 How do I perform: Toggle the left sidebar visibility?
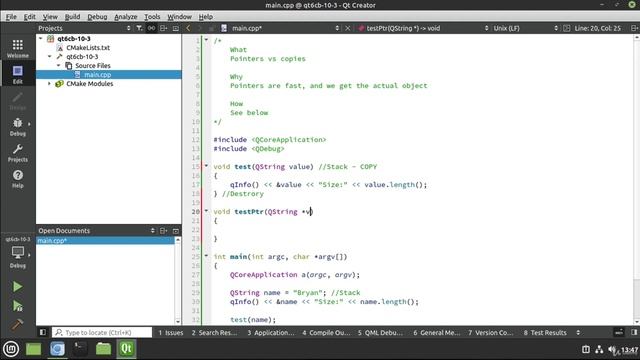(x=42, y=332)
